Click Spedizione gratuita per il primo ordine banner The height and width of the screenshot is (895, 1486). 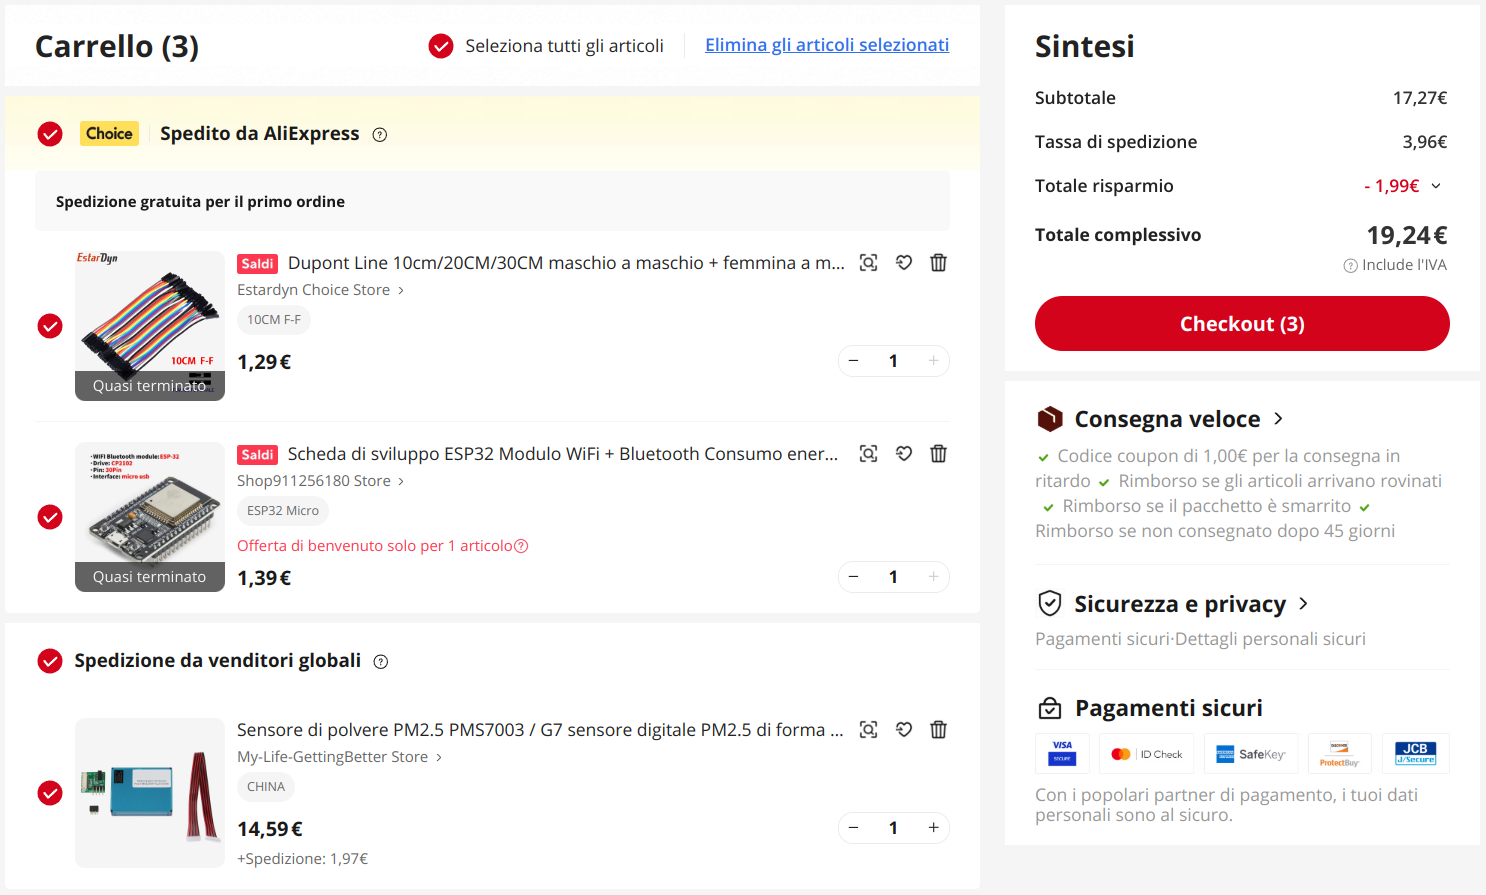point(492,202)
